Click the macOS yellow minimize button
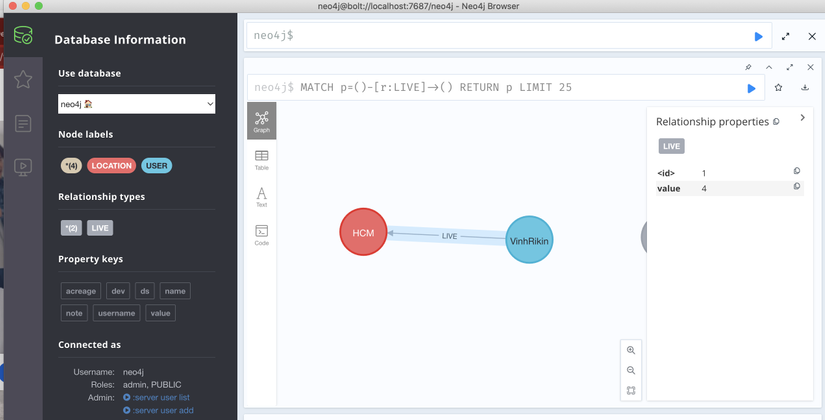The height and width of the screenshot is (420, 825). click(26, 6)
